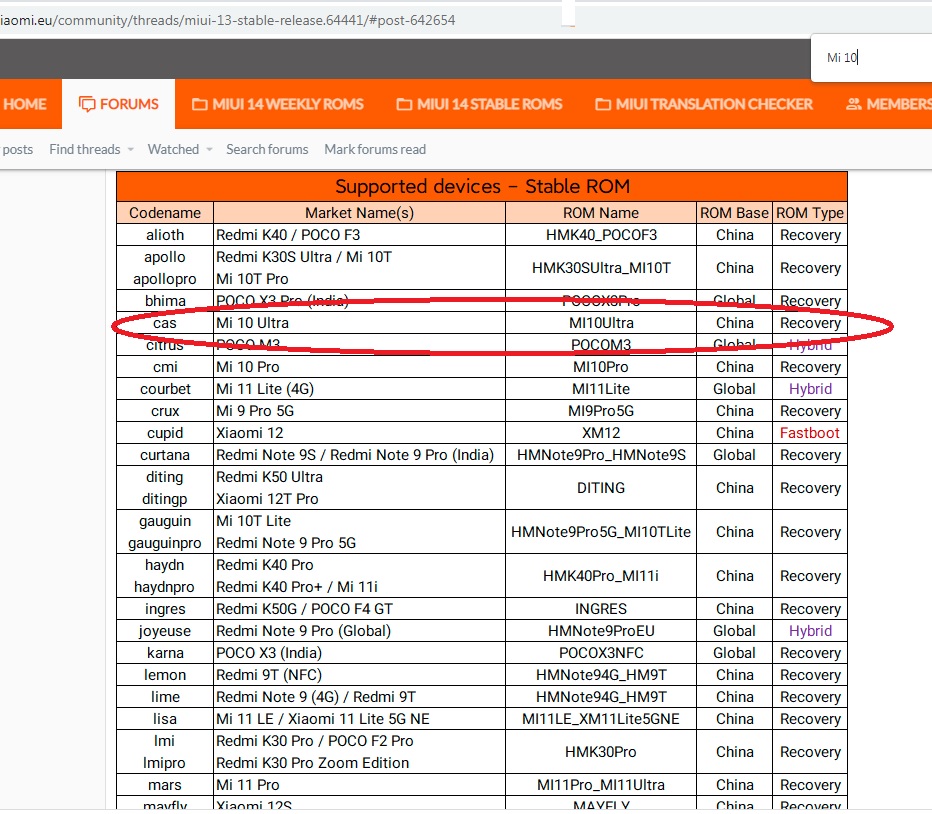Open the MEMBERS tab

point(889,104)
